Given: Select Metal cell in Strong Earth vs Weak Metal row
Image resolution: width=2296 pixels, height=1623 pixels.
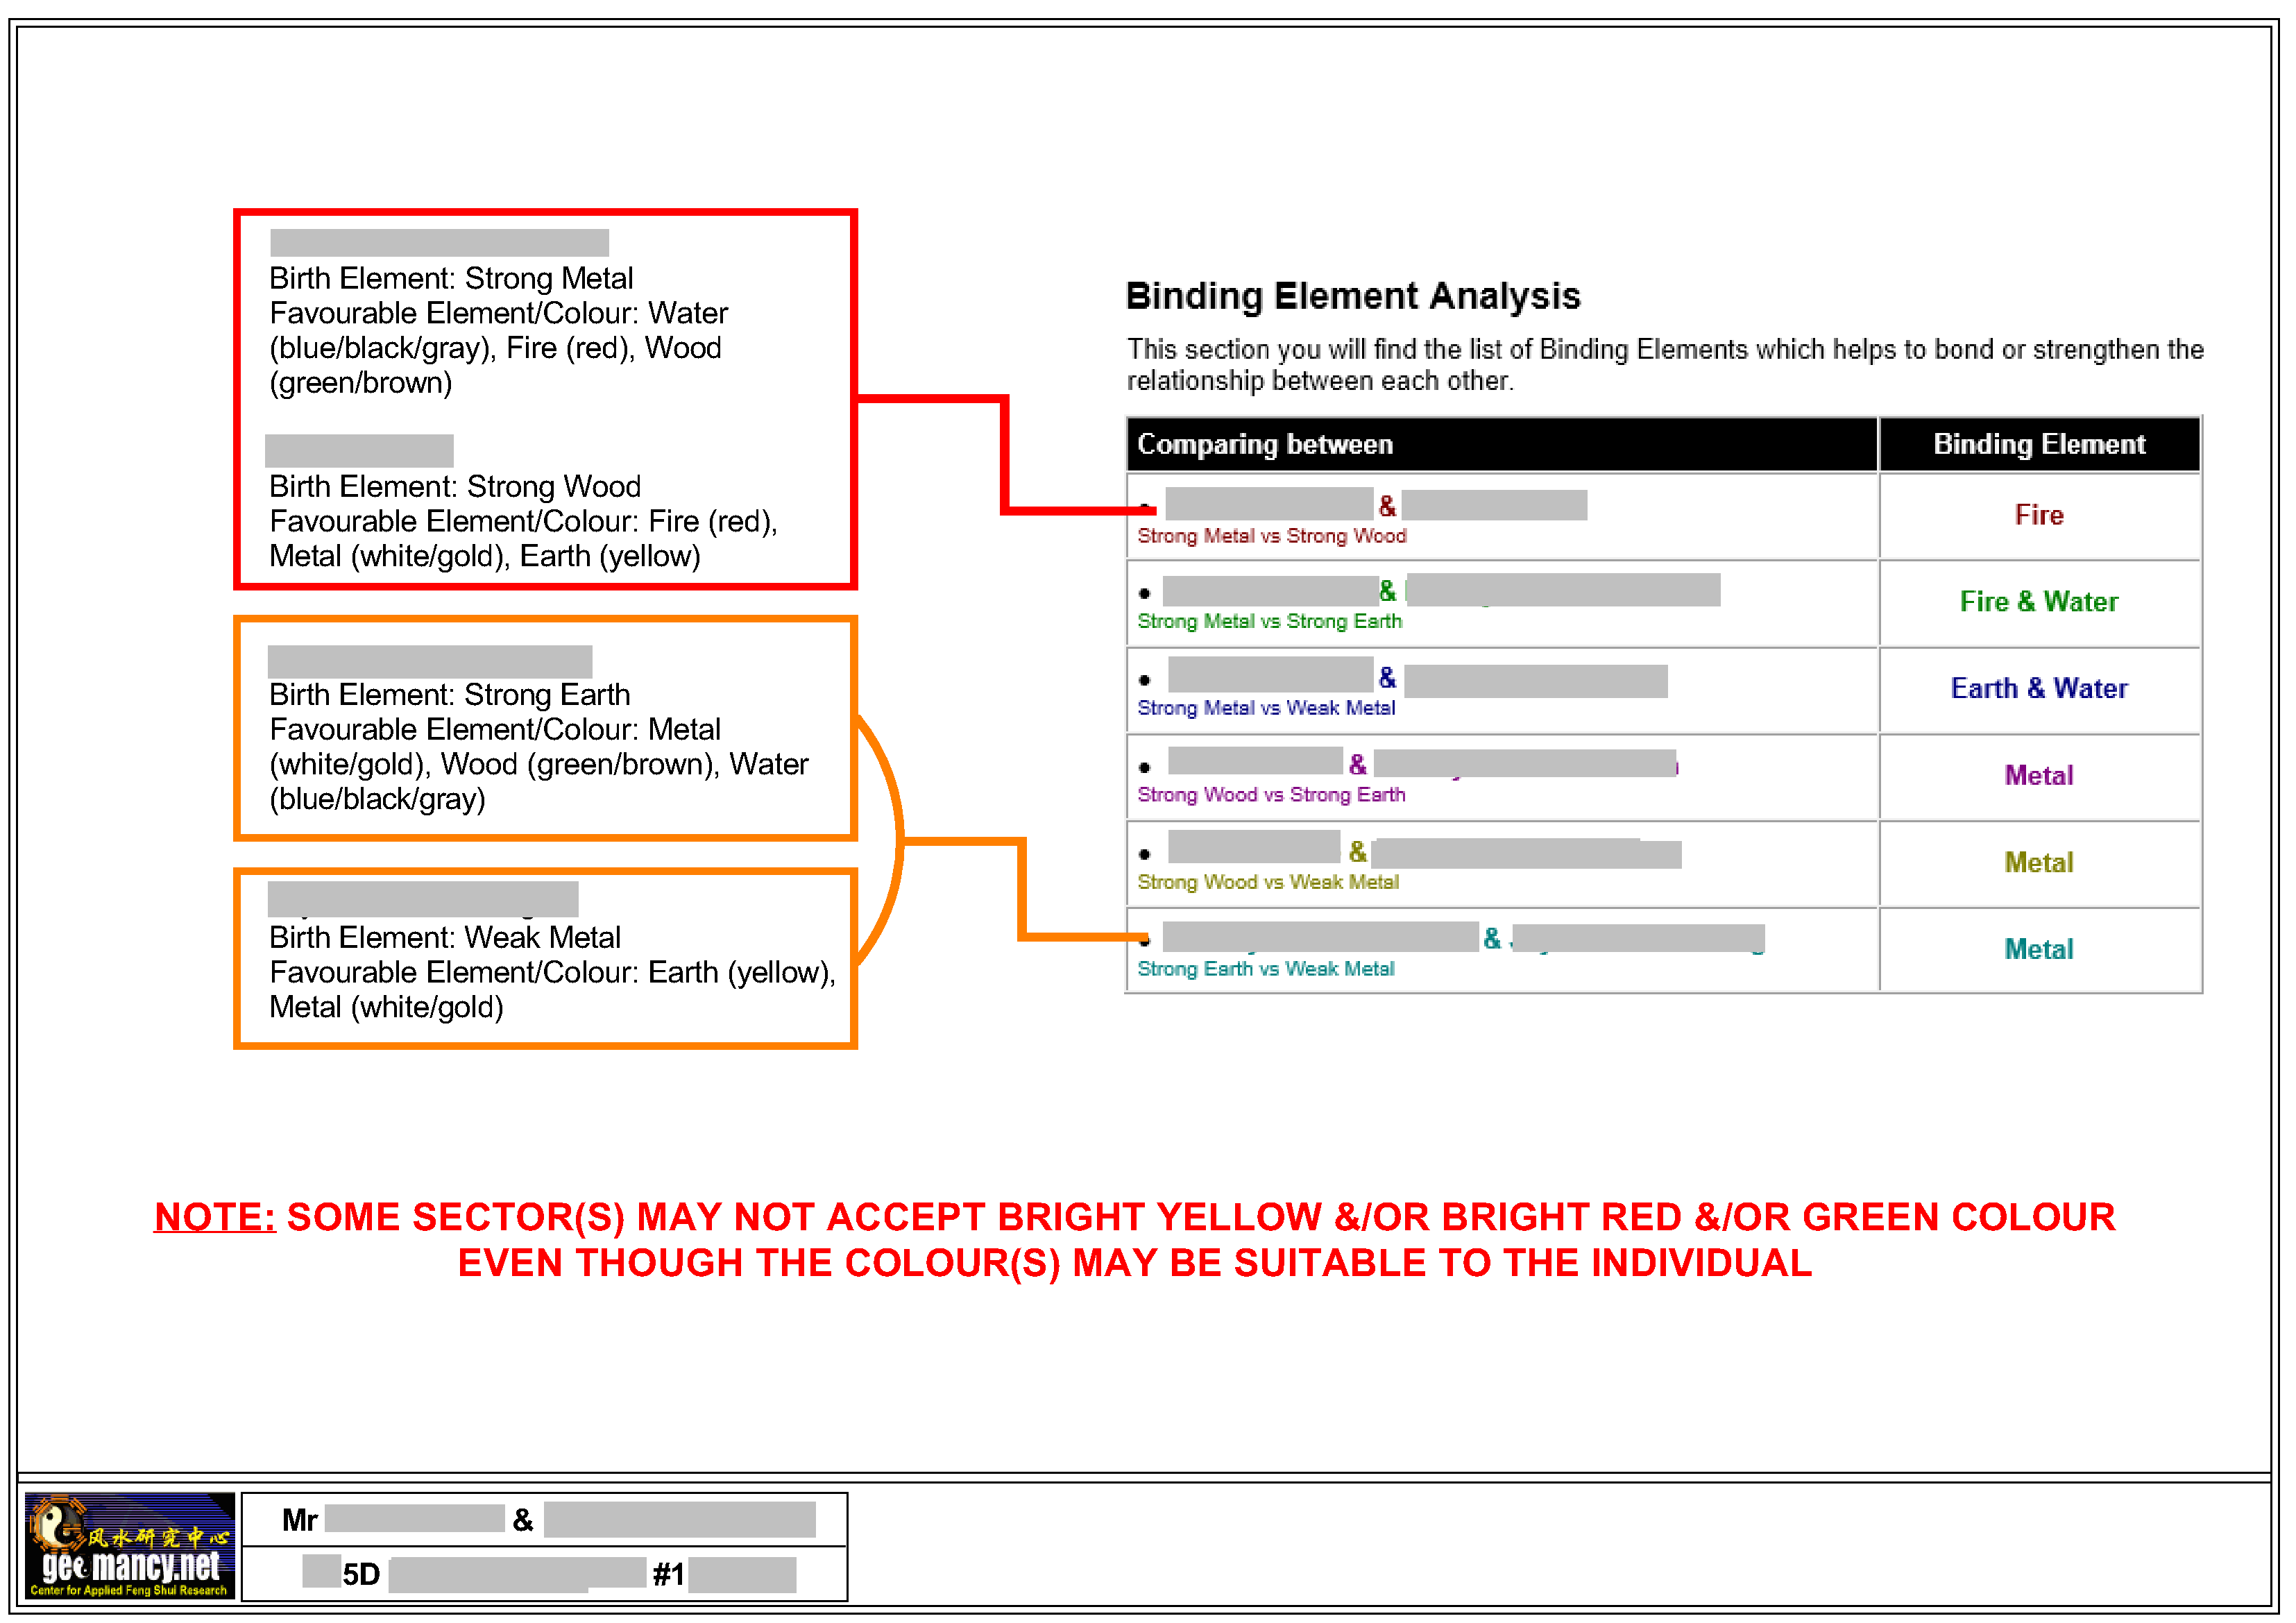Looking at the screenshot, I should [x=2039, y=950].
